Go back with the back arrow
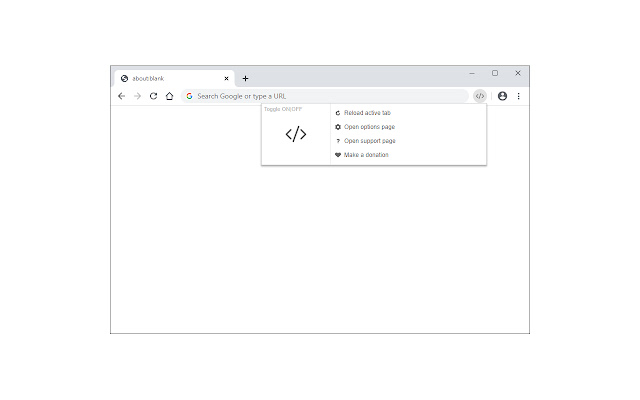This screenshot has height=400, width=640. tap(121, 96)
